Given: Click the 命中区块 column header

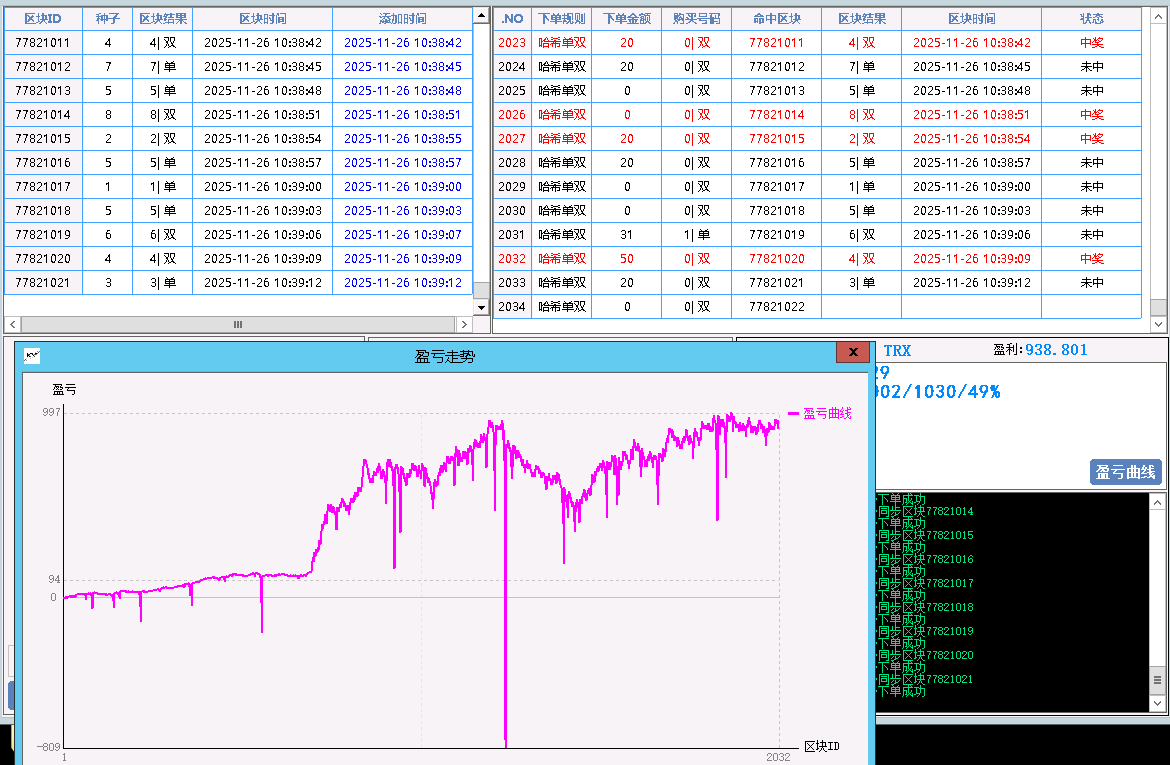Looking at the screenshot, I should [776, 19].
